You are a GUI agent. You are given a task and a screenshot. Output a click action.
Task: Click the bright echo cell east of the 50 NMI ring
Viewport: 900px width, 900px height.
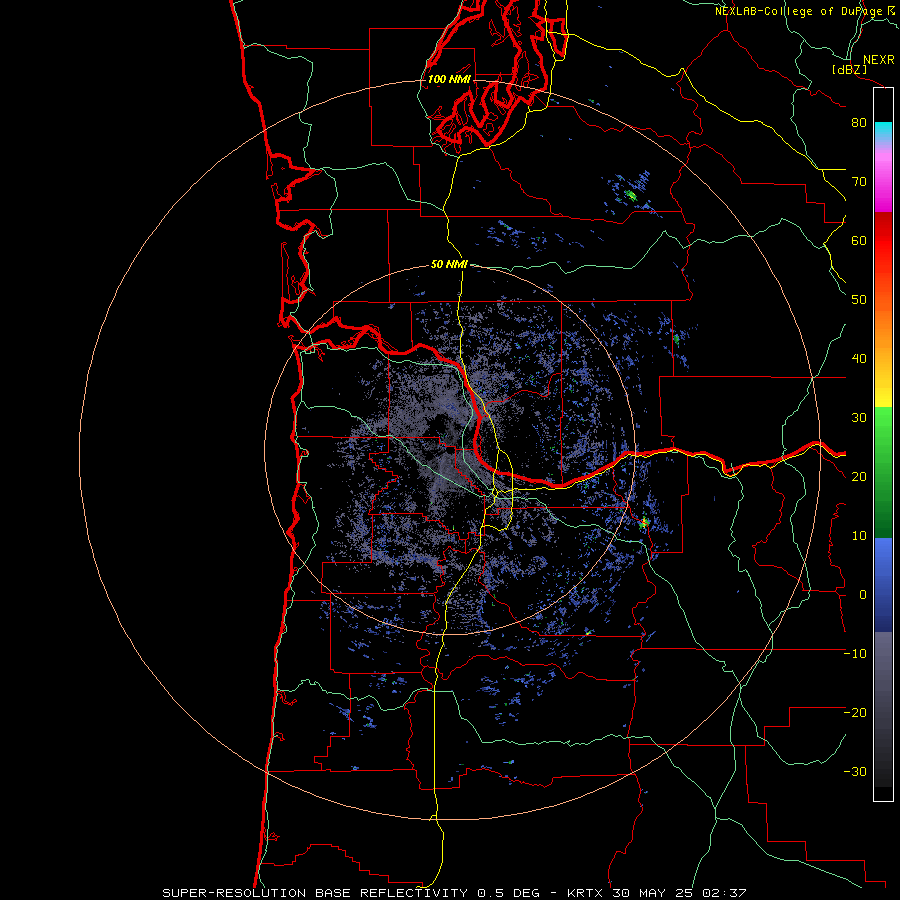pyautogui.click(x=644, y=522)
